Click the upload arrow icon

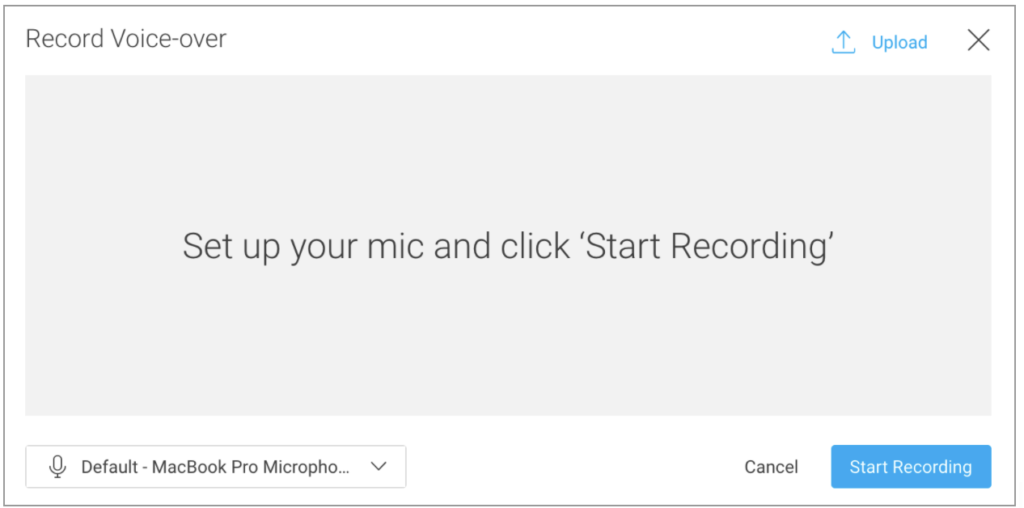pyautogui.click(x=843, y=42)
